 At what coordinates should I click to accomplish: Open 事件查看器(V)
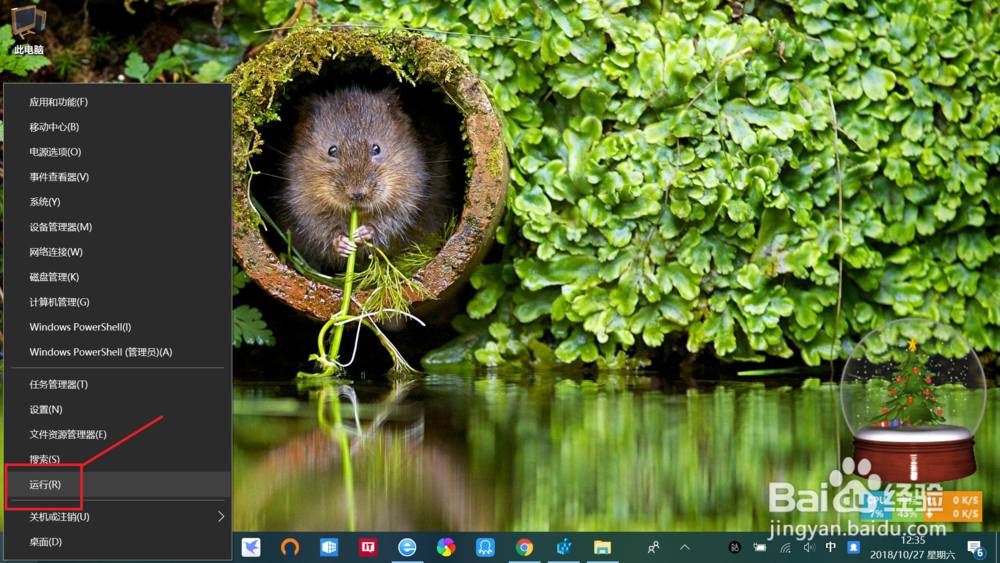118,177
